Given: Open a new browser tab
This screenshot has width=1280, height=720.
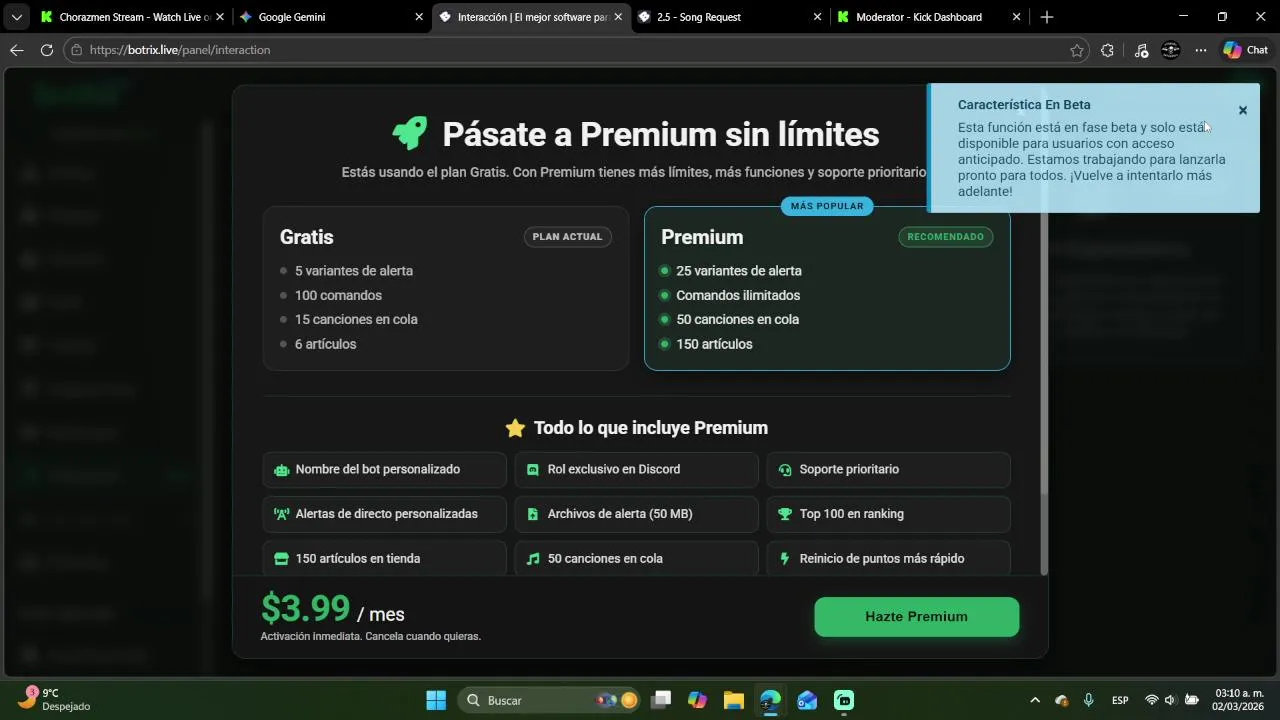Looking at the screenshot, I should [1046, 17].
